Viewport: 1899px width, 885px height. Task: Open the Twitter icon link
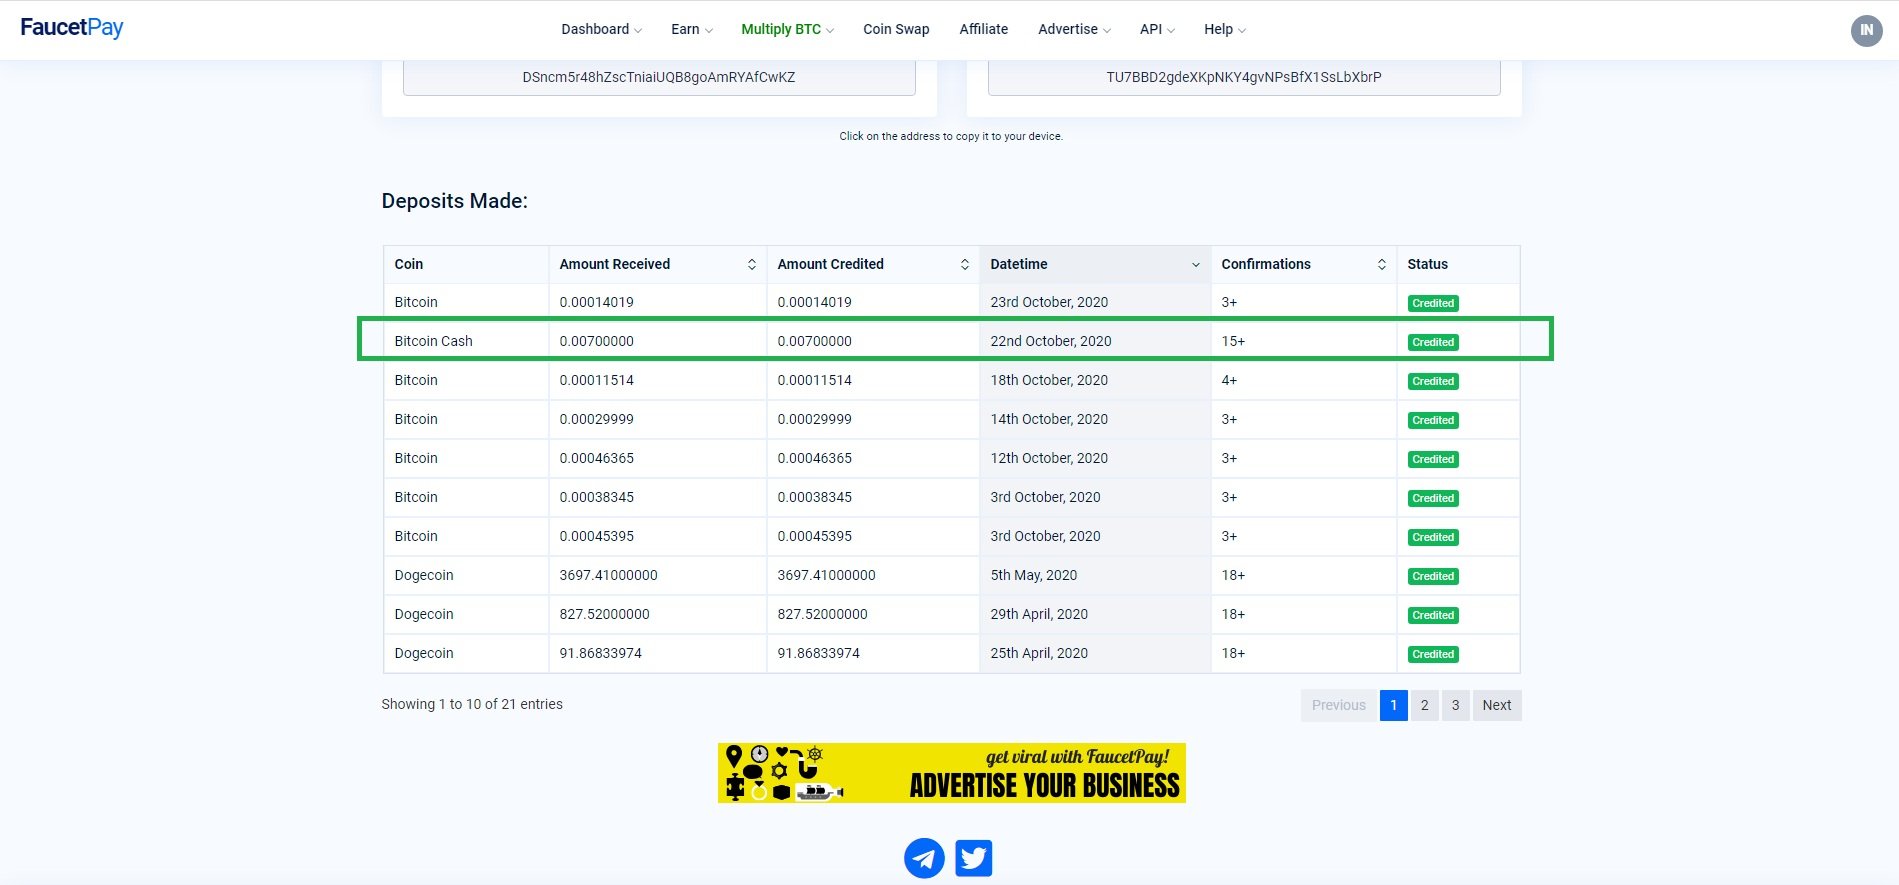pos(973,858)
